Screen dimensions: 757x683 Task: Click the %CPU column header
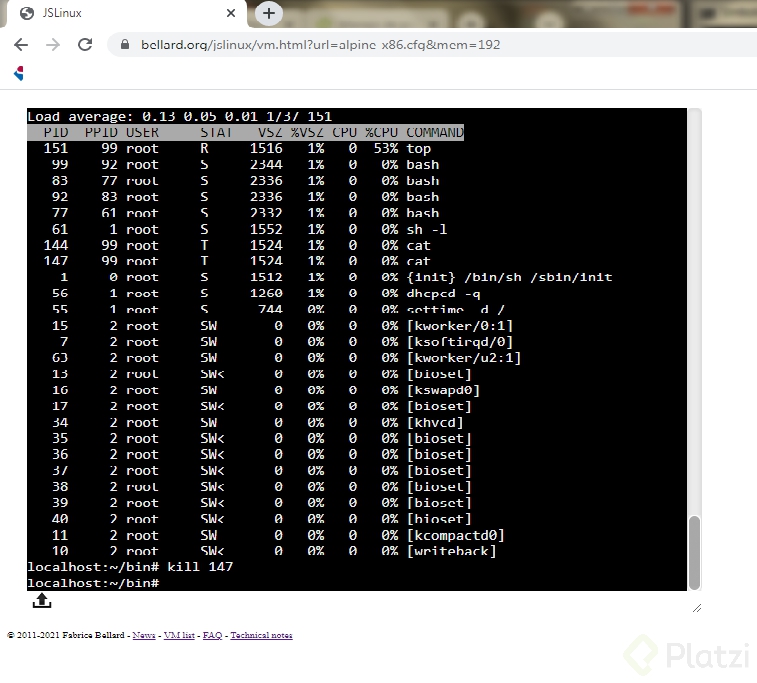pos(381,132)
